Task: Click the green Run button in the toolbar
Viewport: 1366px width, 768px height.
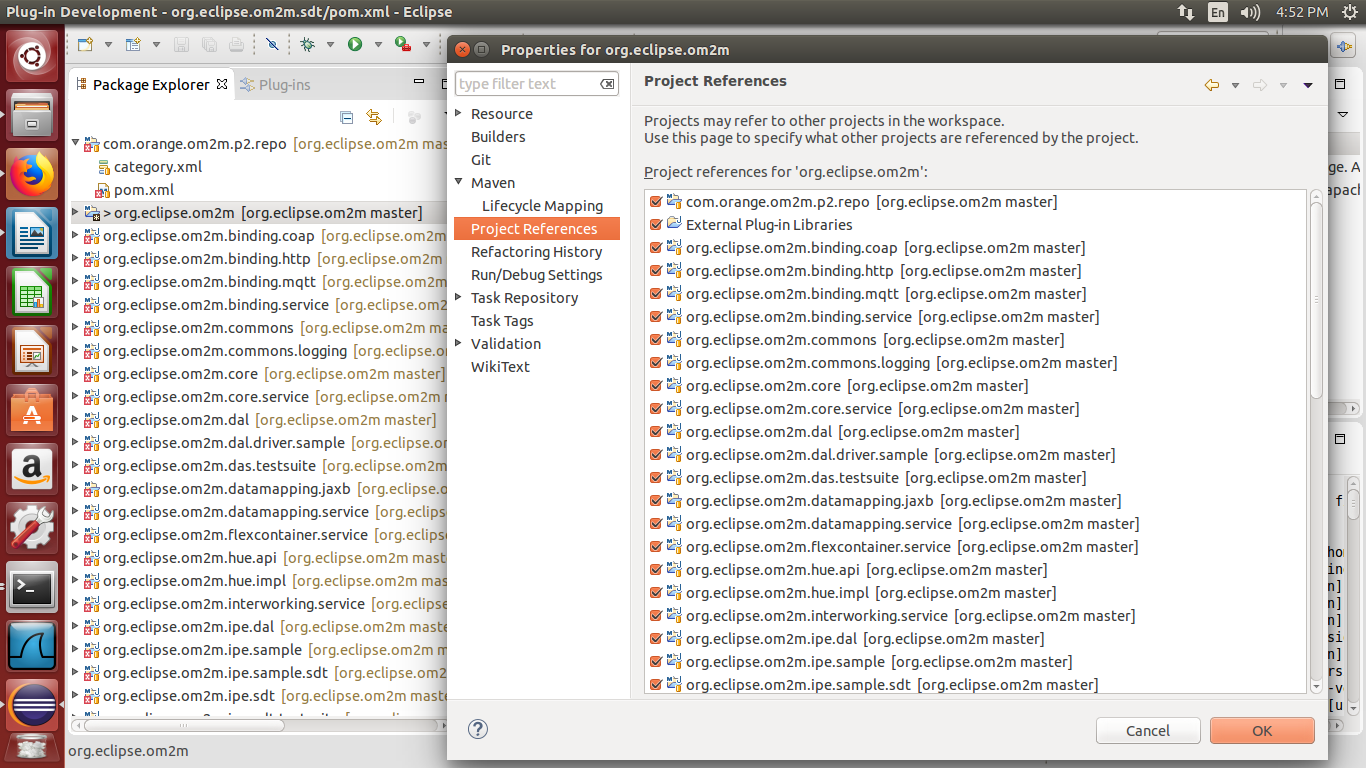Action: point(355,44)
